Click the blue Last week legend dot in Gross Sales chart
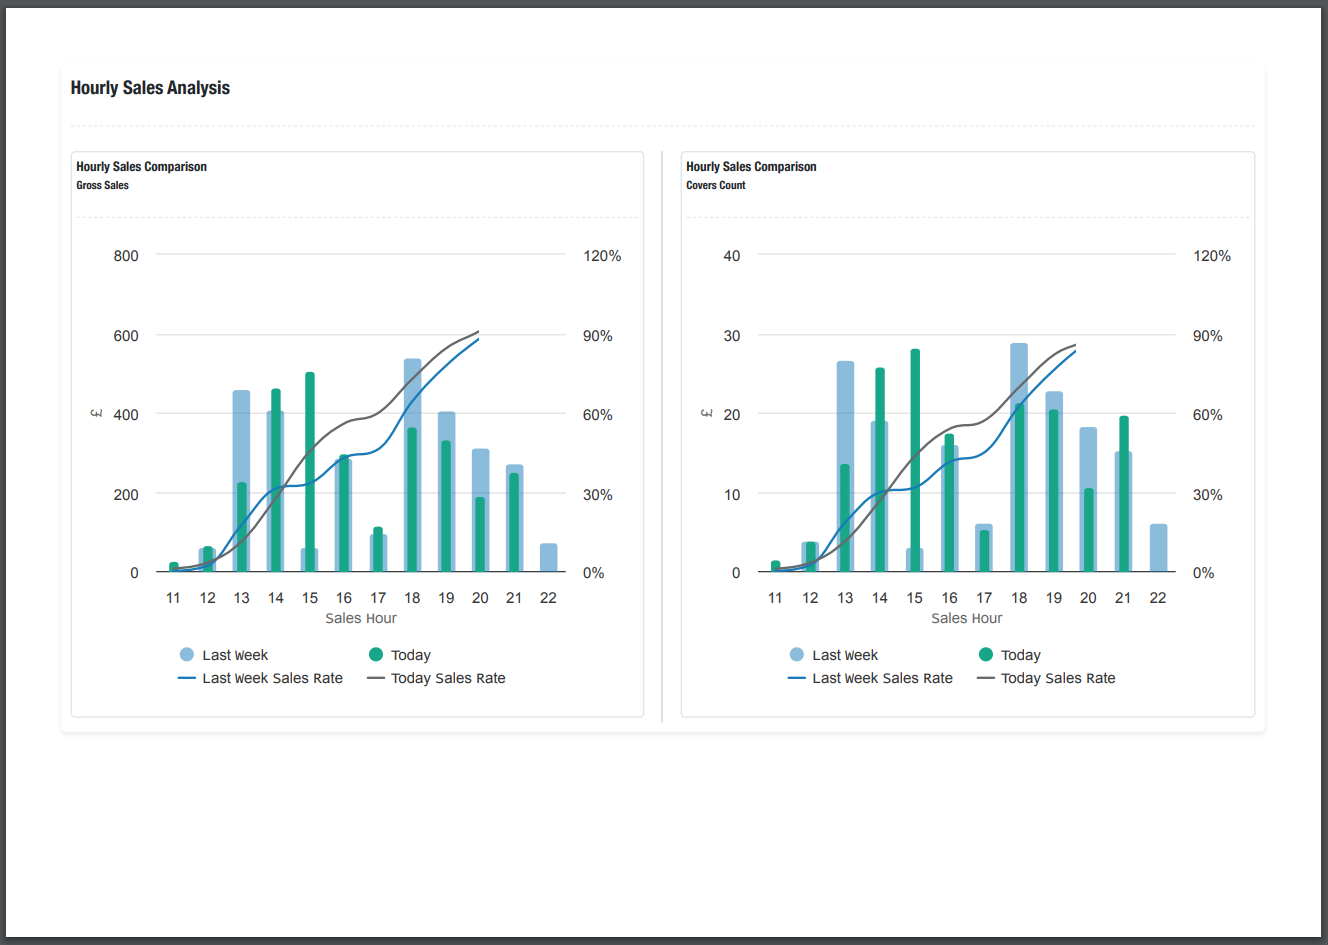This screenshot has width=1328, height=945. 187,655
